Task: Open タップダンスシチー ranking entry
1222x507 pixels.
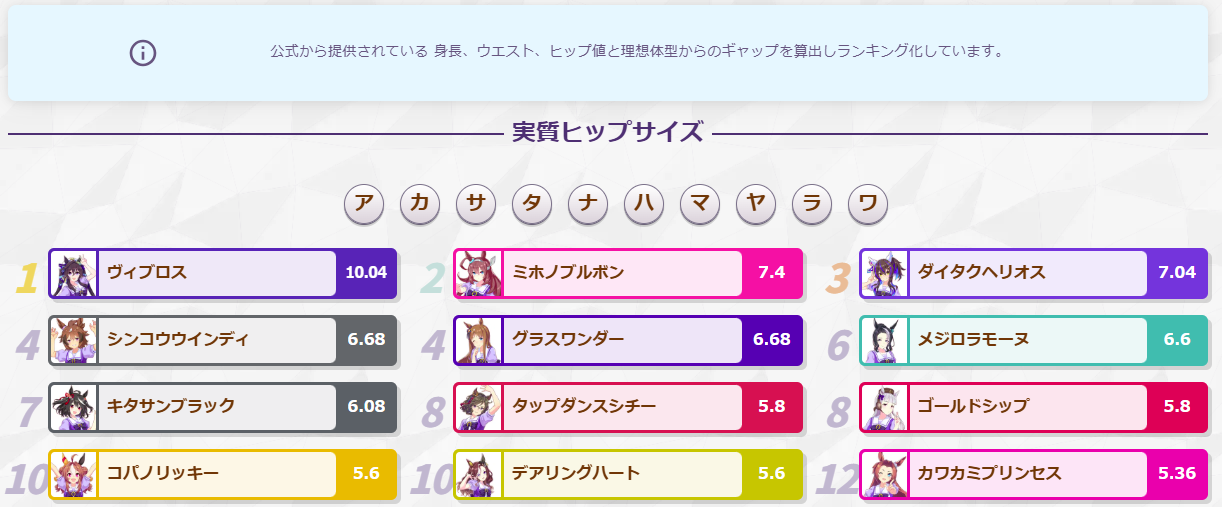Action: 628,407
